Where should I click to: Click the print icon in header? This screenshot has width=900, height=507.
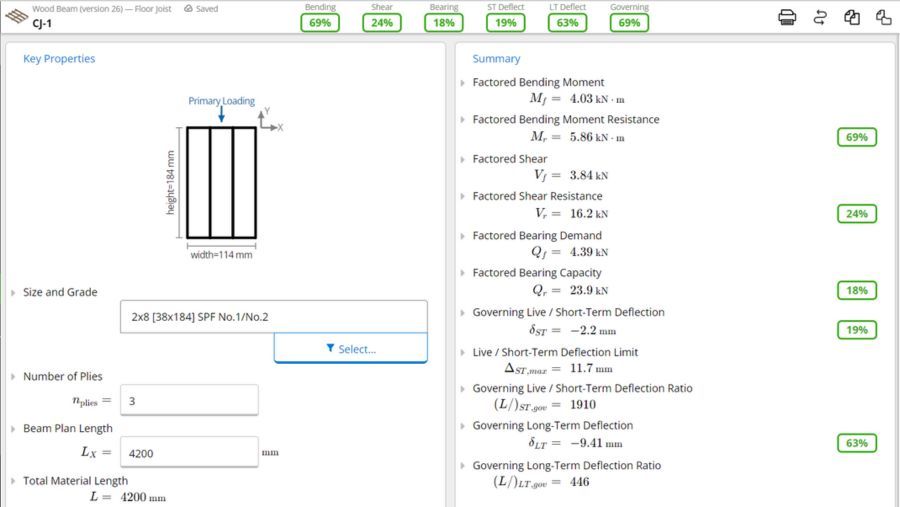[x=787, y=17]
